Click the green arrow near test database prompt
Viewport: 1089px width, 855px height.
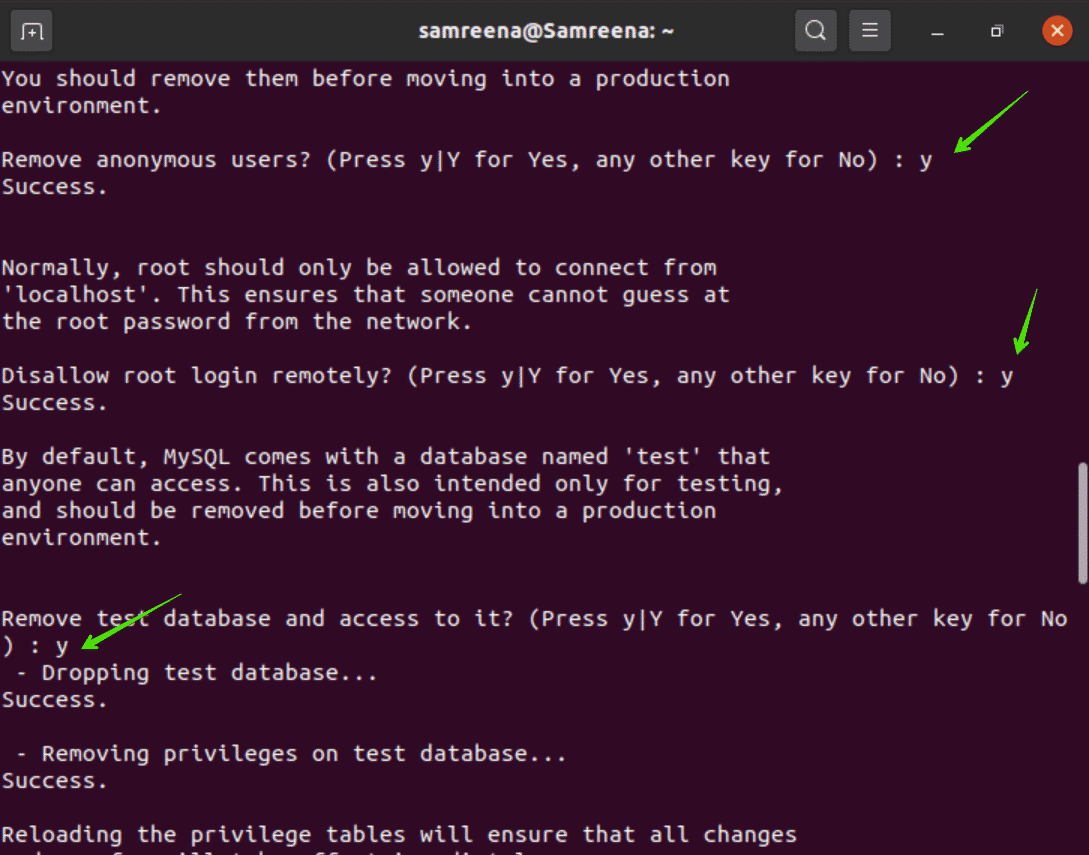pos(131,620)
